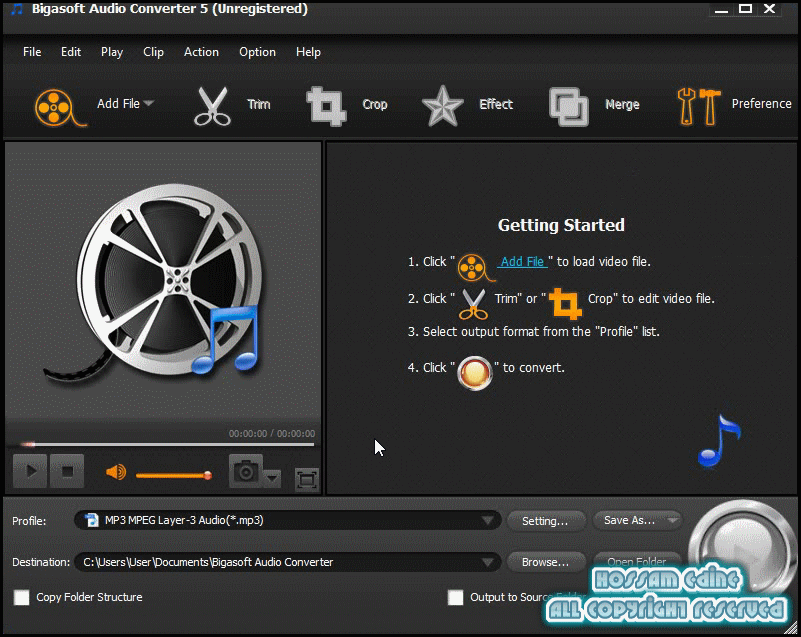Image resolution: width=801 pixels, height=637 pixels.
Task: Toggle full screen preview icon
Action: point(307,480)
